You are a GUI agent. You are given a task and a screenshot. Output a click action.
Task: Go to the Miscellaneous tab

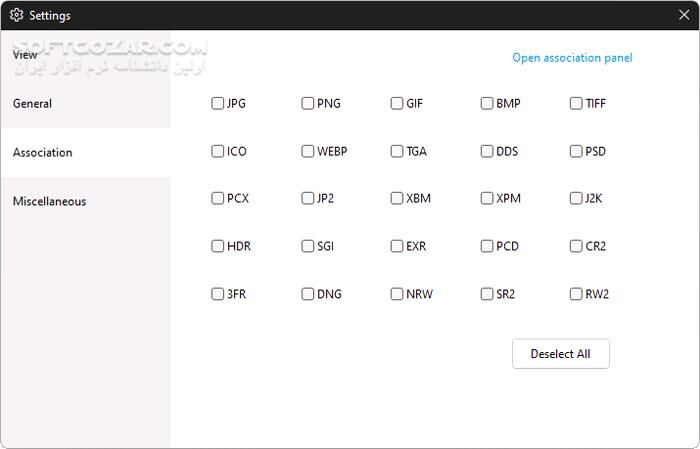click(x=50, y=202)
